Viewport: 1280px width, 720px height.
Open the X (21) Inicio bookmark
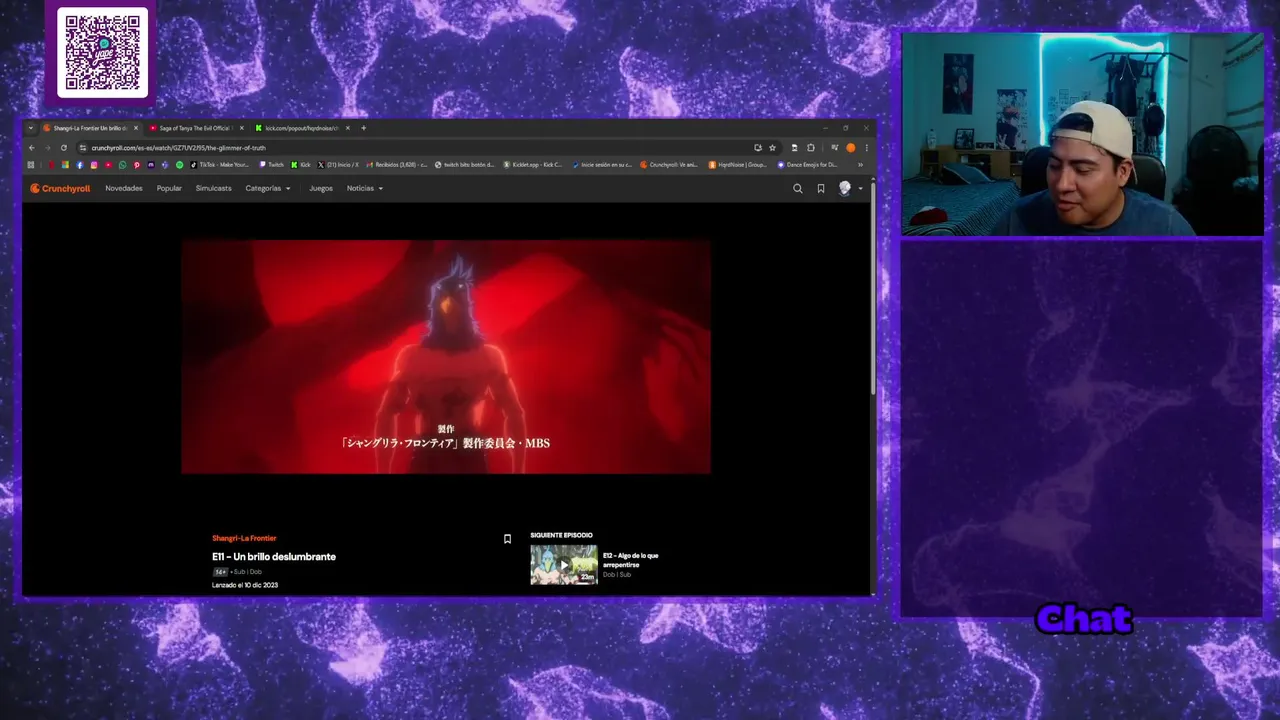coord(338,165)
